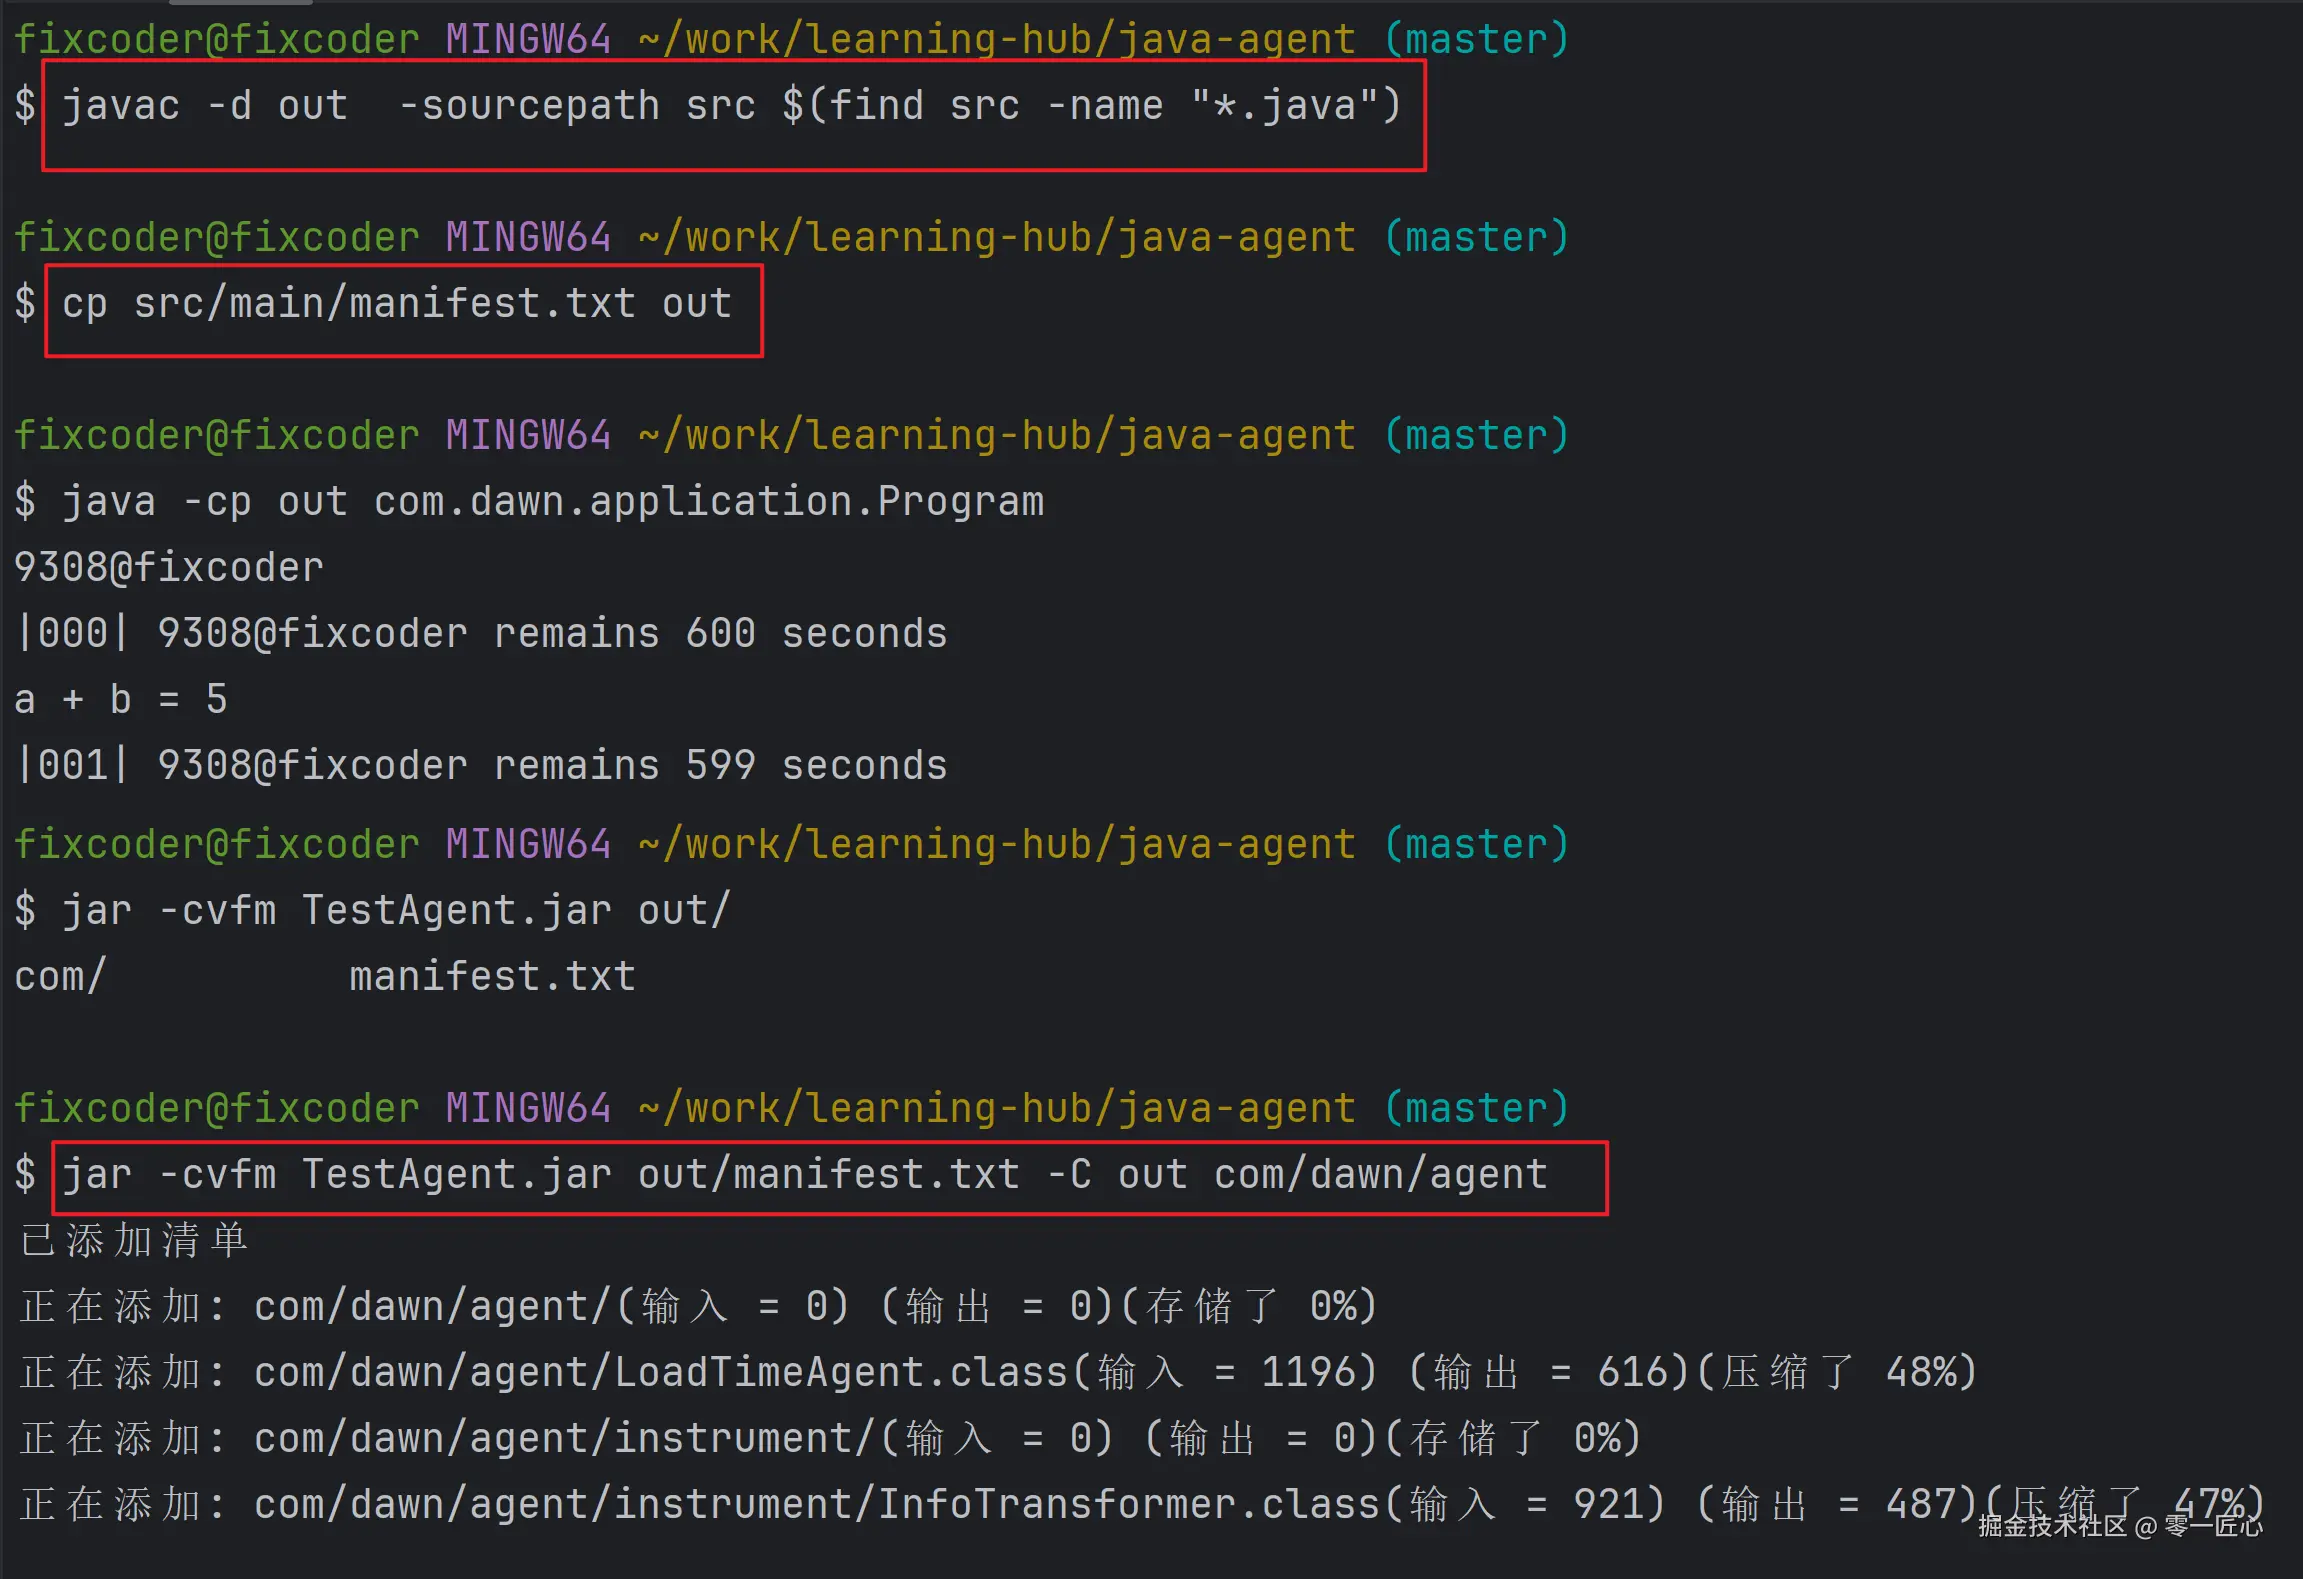Click the a + b = 5 output
2303x1579 pixels.
(120, 700)
